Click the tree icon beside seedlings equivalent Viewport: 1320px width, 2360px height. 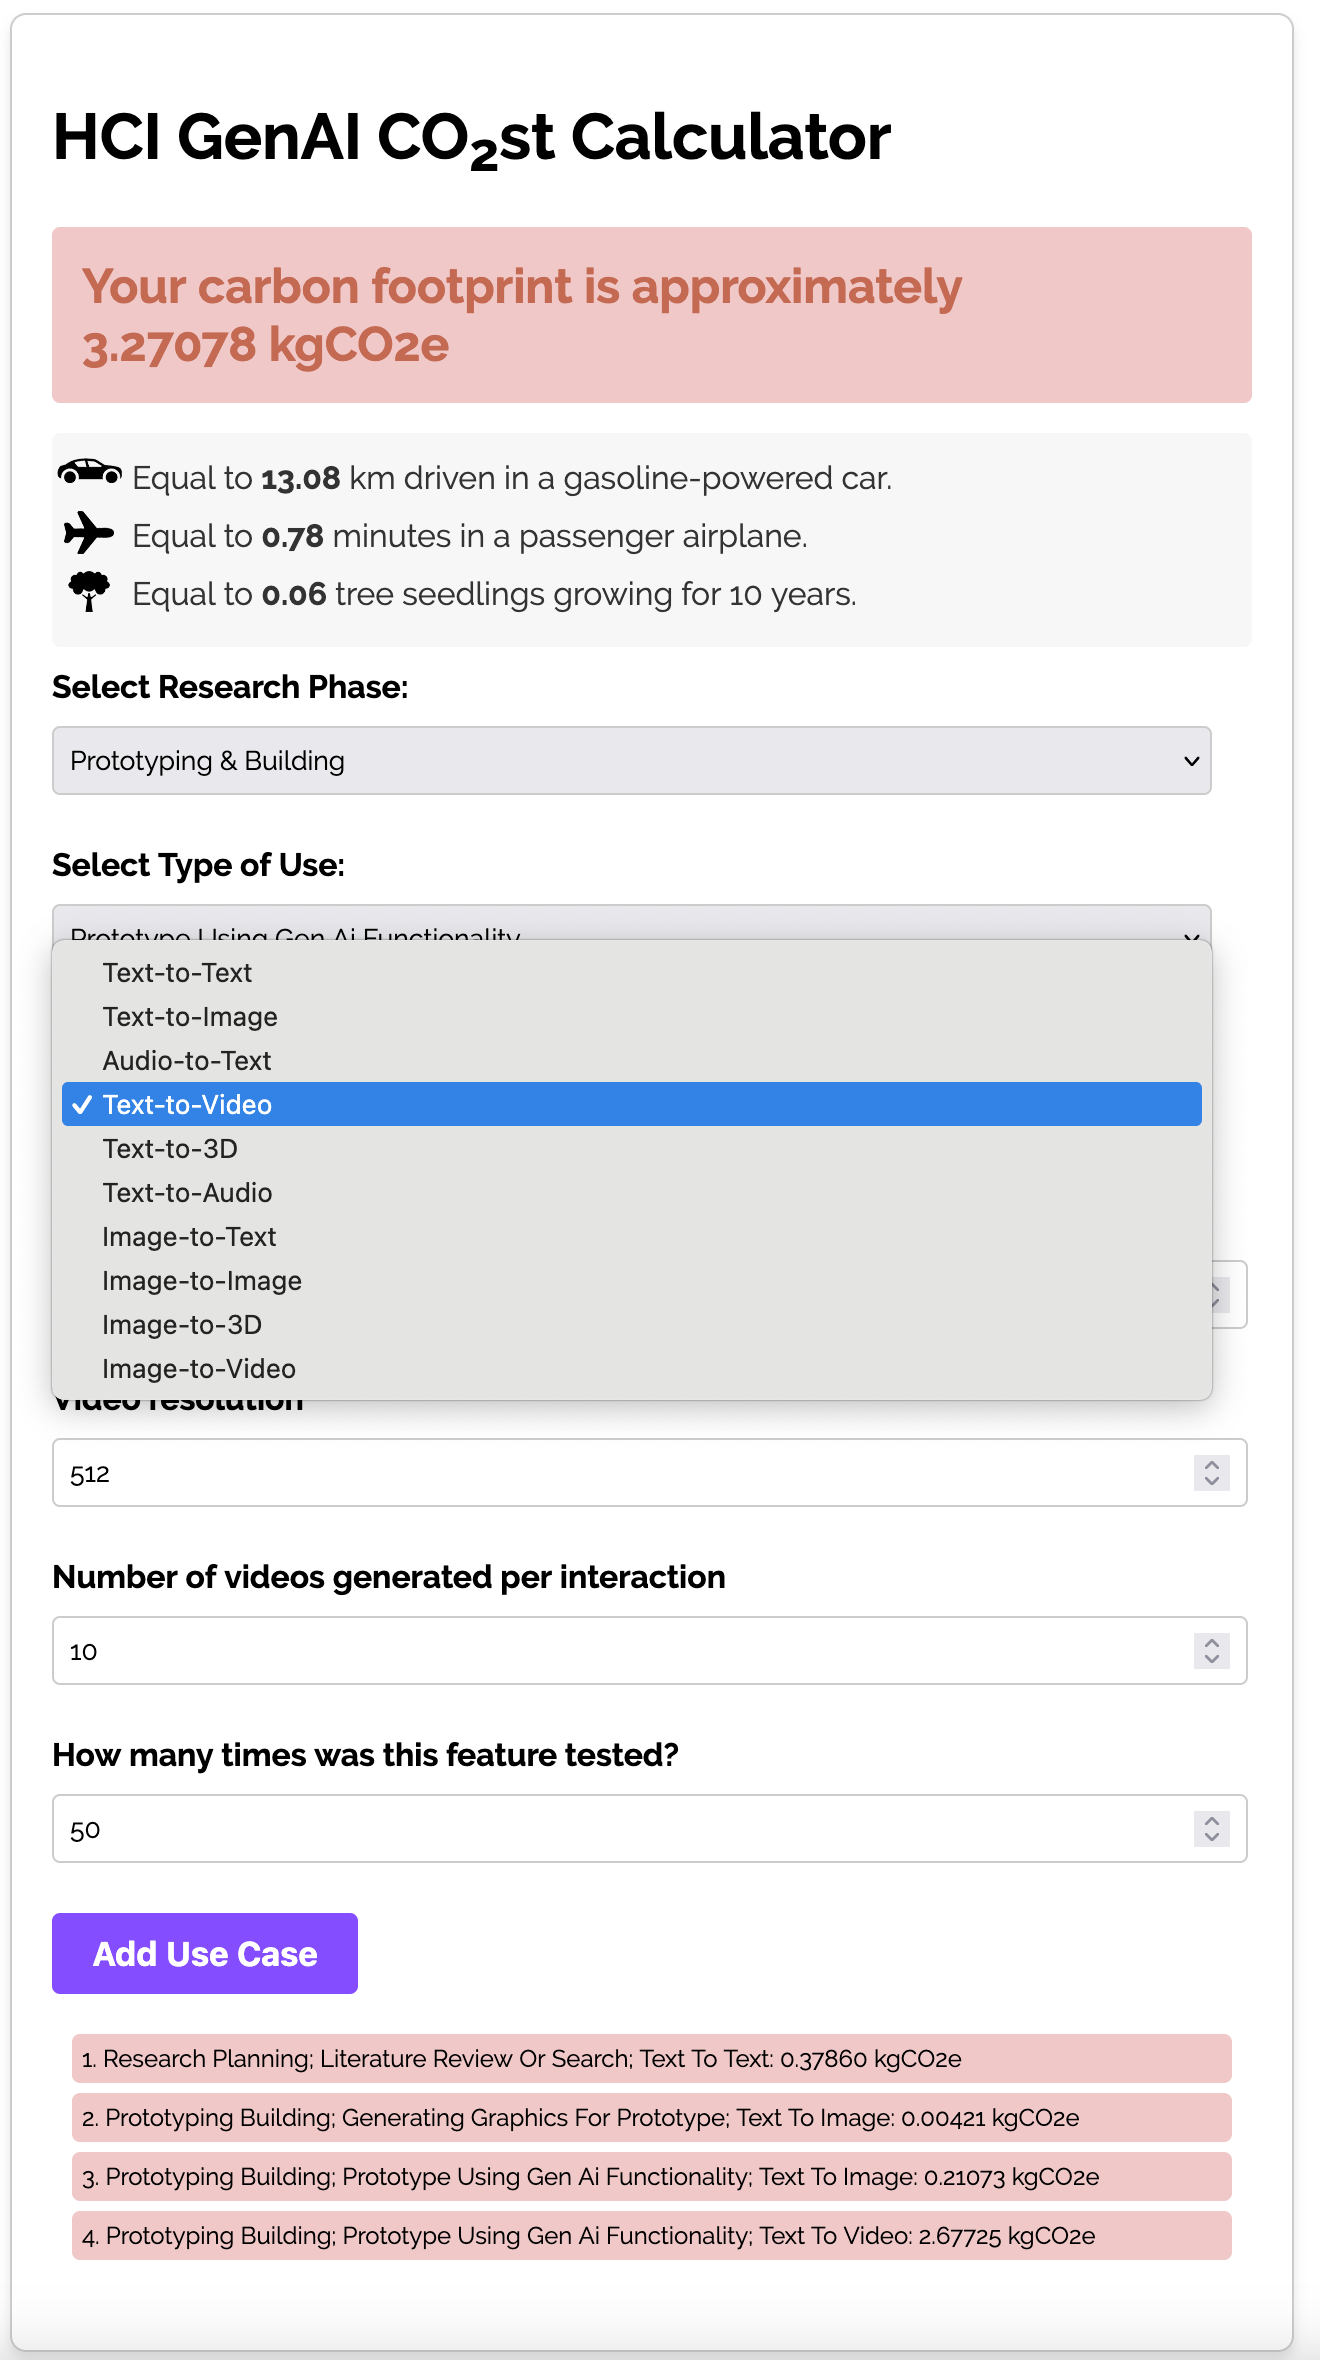tap(89, 591)
